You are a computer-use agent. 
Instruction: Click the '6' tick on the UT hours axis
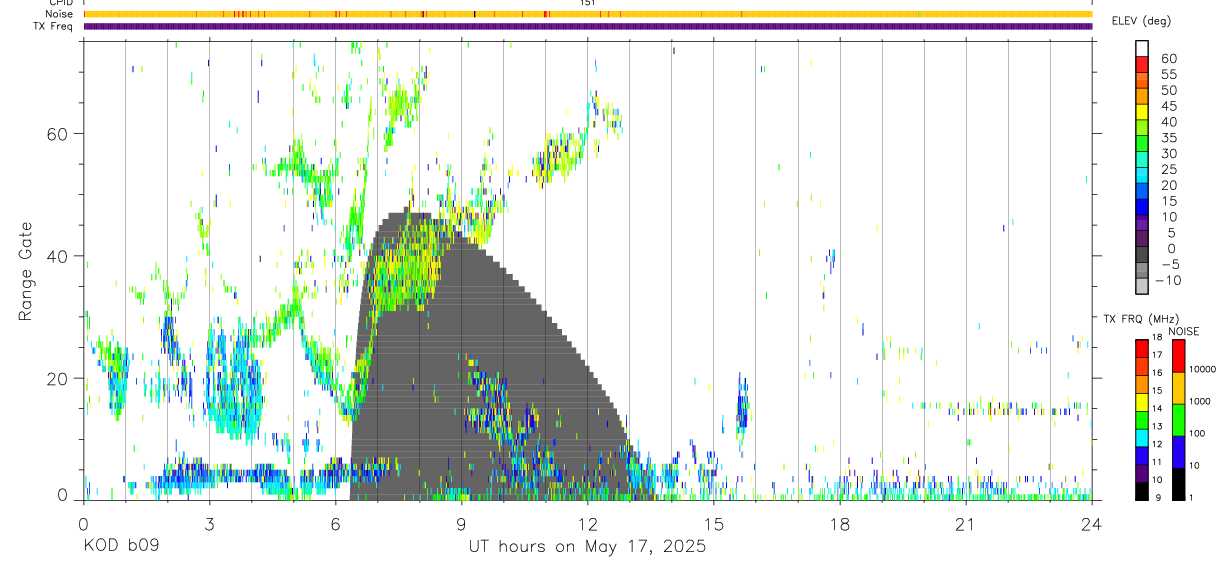coord(335,524)
